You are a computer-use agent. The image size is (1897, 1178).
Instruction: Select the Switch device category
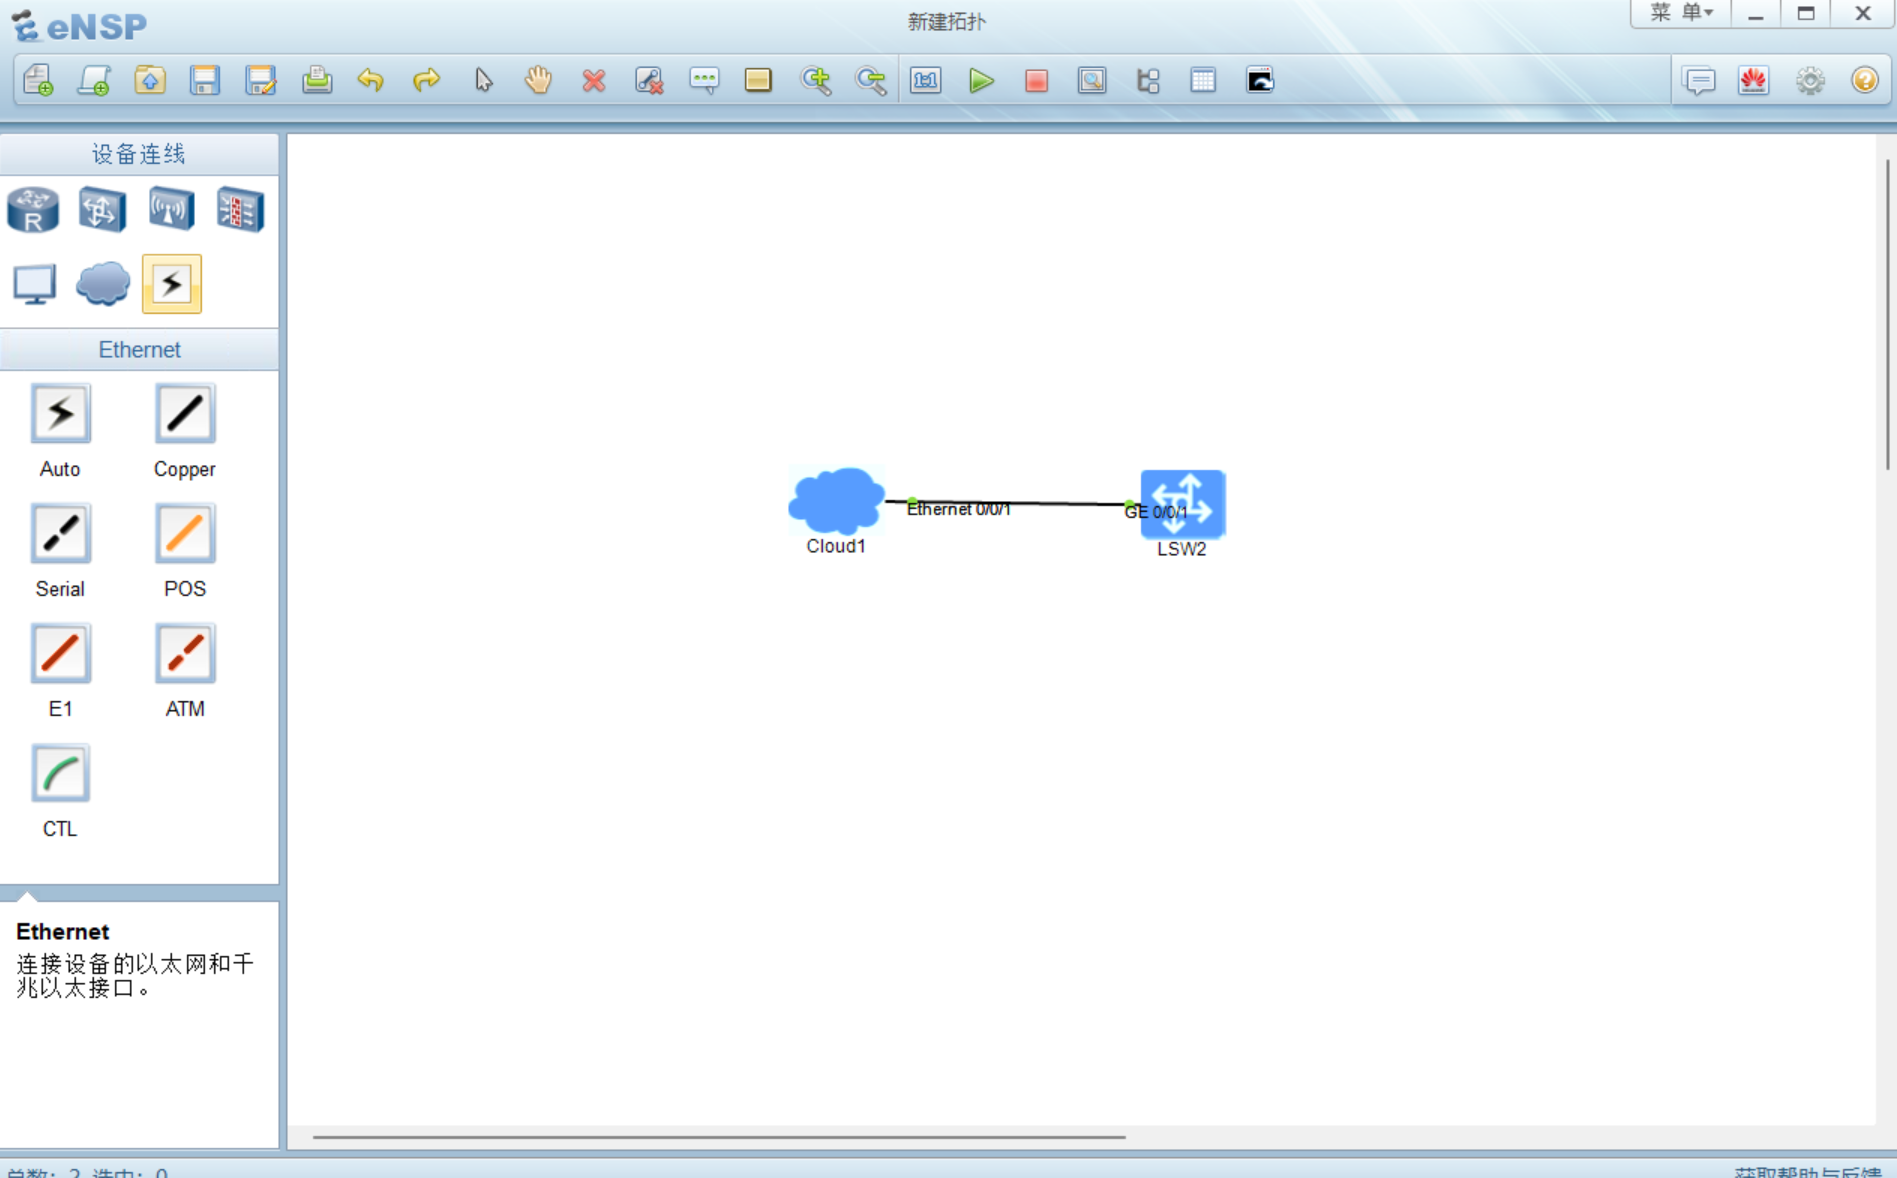[x=102, y=210]
